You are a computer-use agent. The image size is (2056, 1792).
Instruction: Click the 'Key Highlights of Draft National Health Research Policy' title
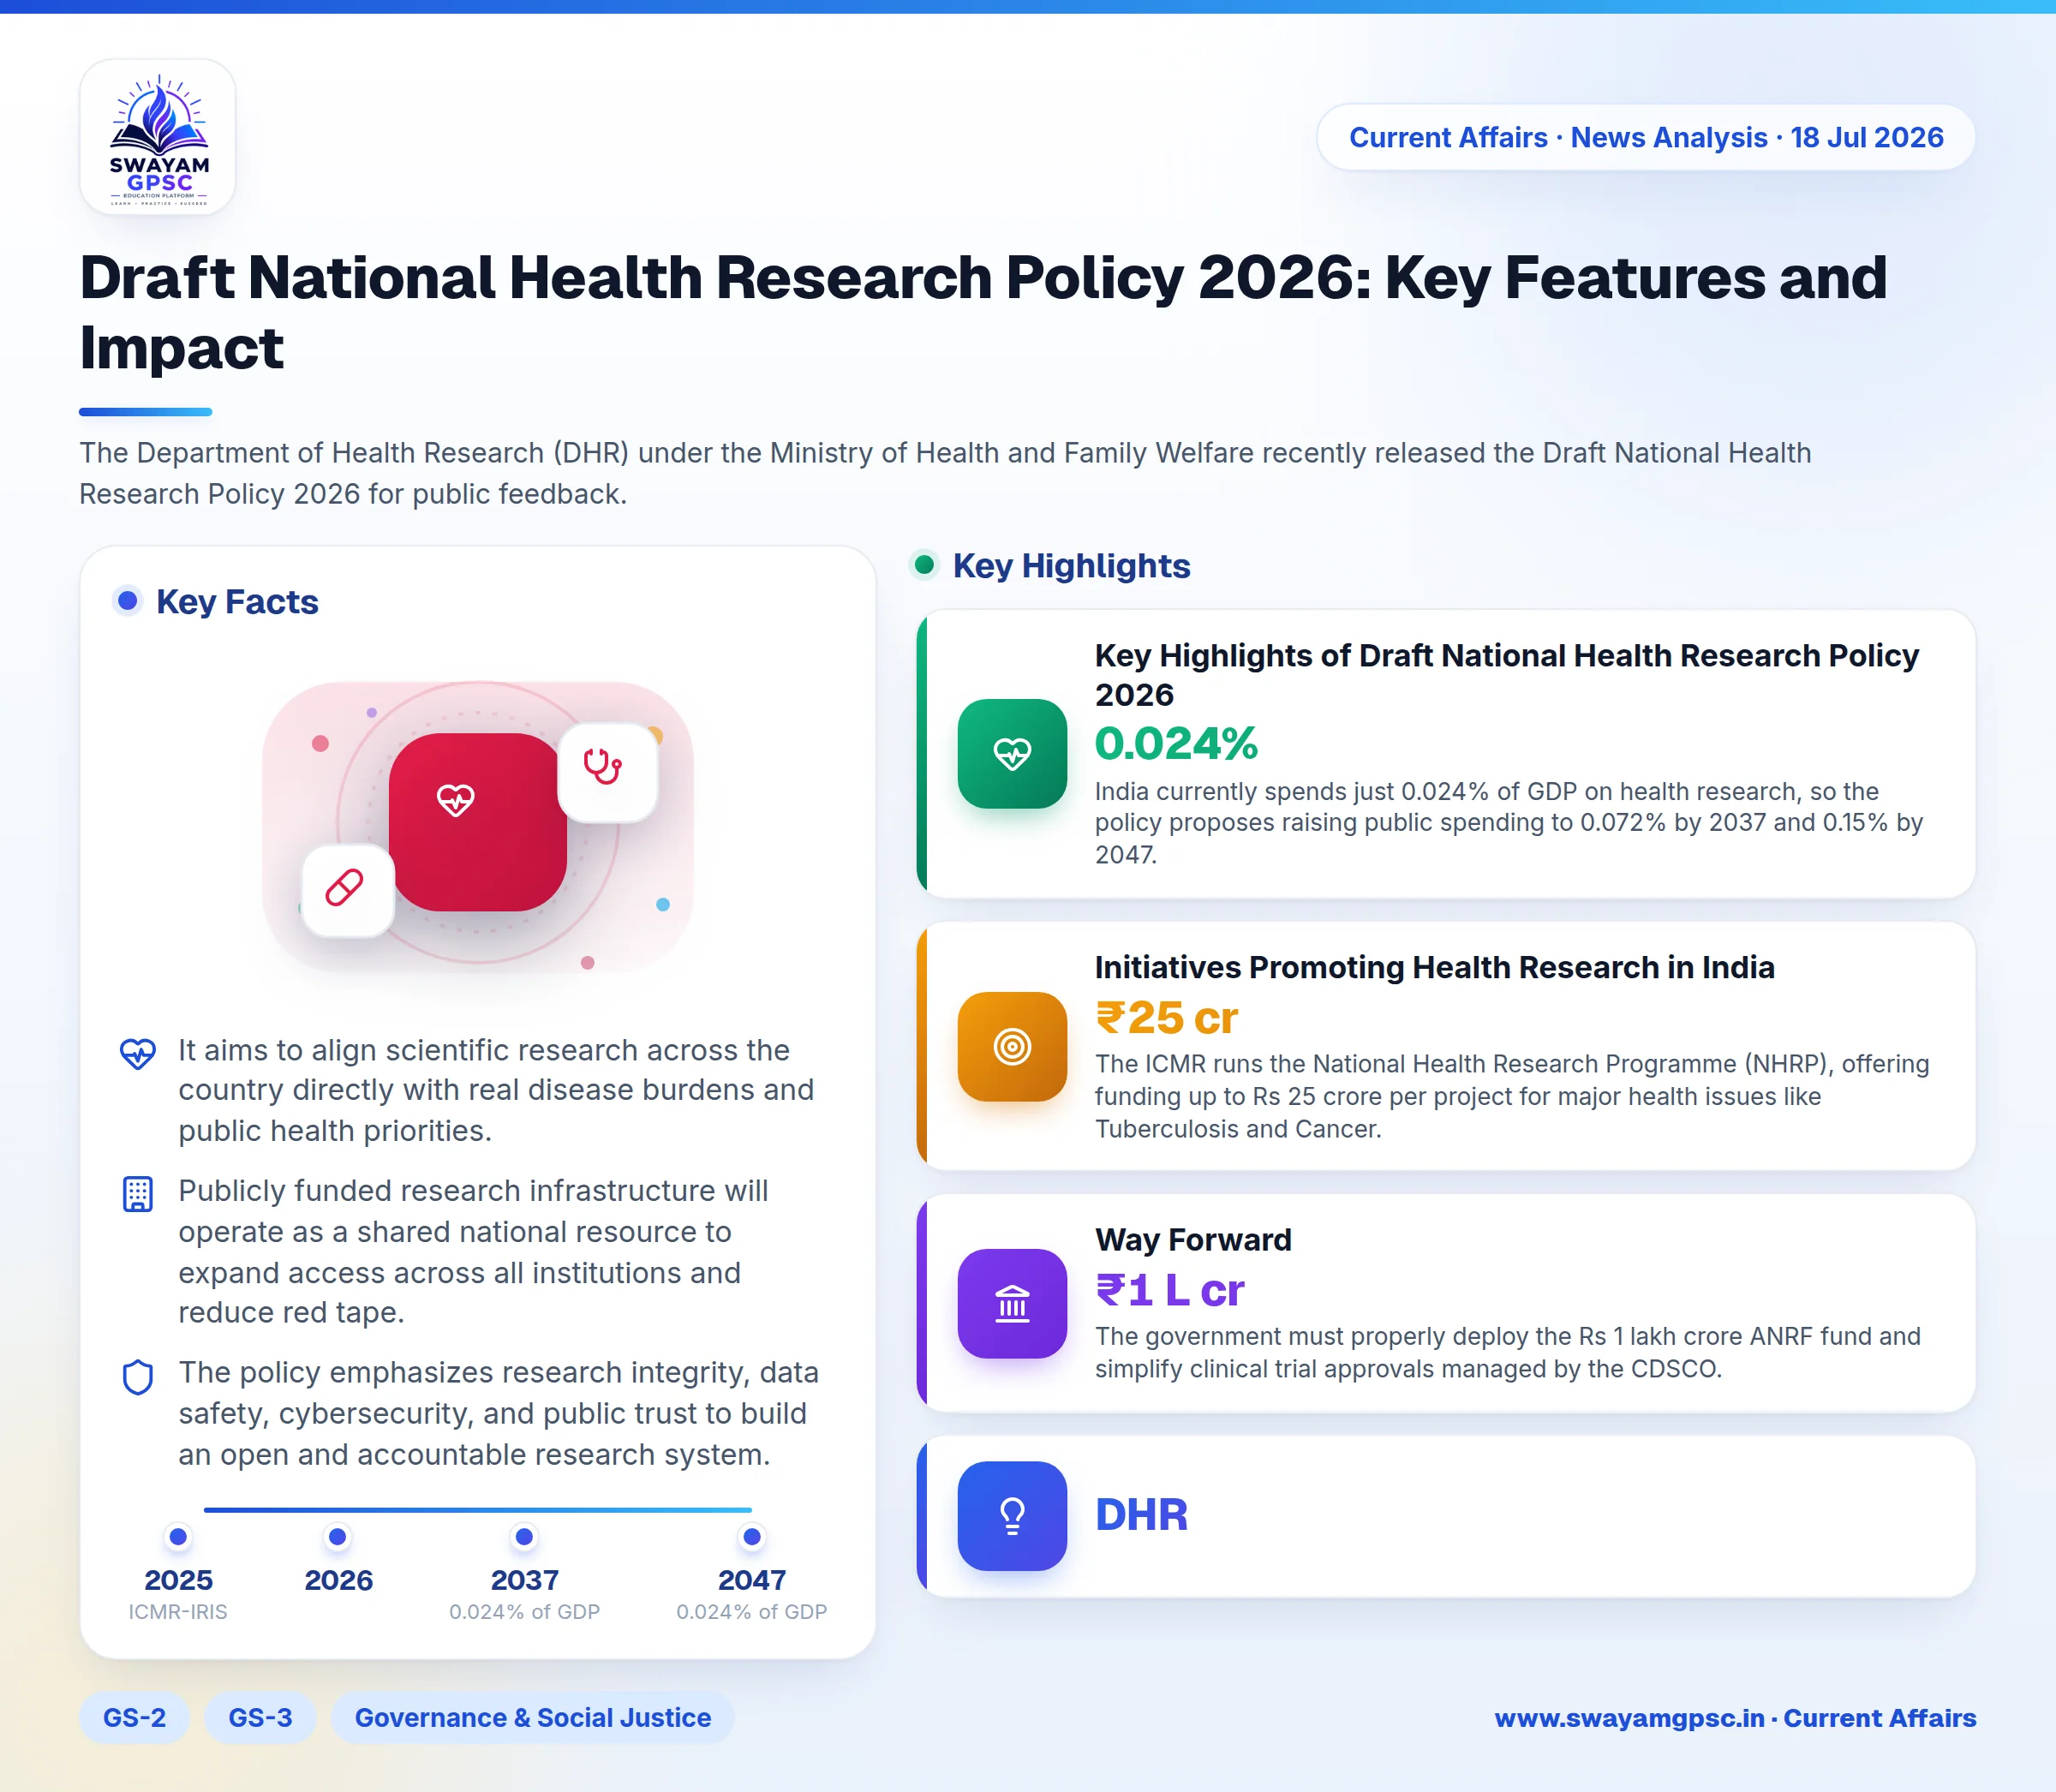tap(1507, 674)
